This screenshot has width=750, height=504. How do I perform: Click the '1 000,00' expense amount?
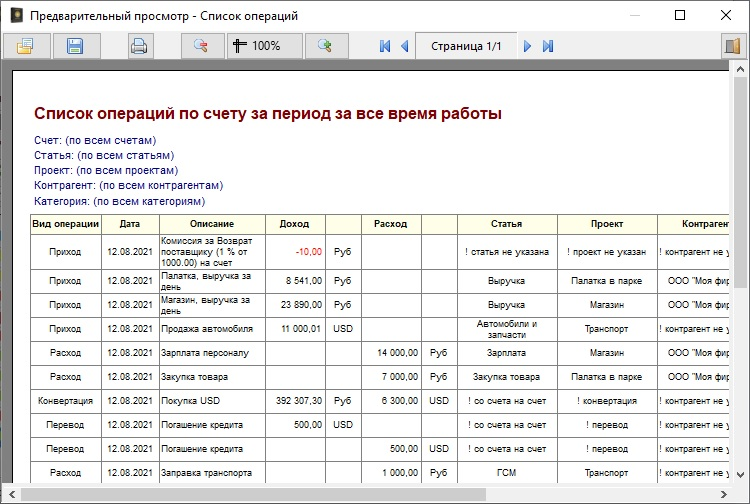click(x=400, y=472)
